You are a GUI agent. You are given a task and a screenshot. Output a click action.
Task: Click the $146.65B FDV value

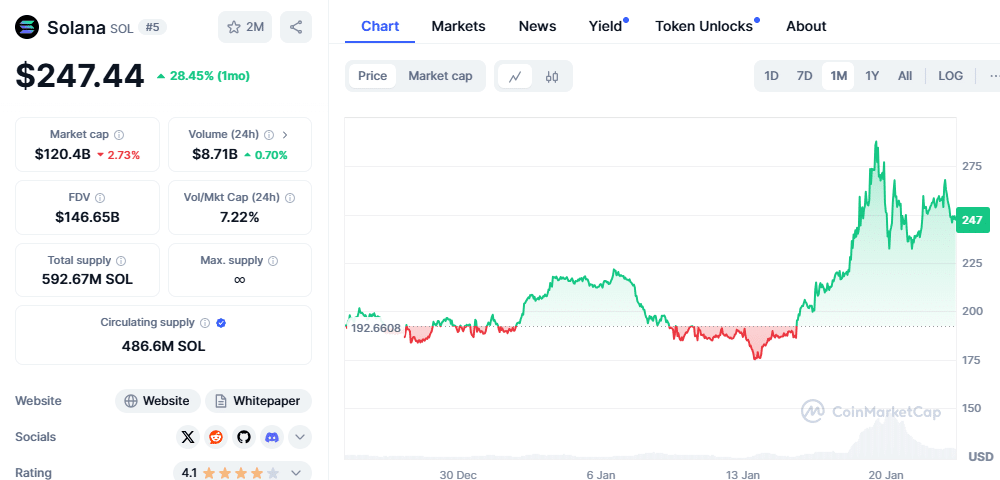pos(87,217)
